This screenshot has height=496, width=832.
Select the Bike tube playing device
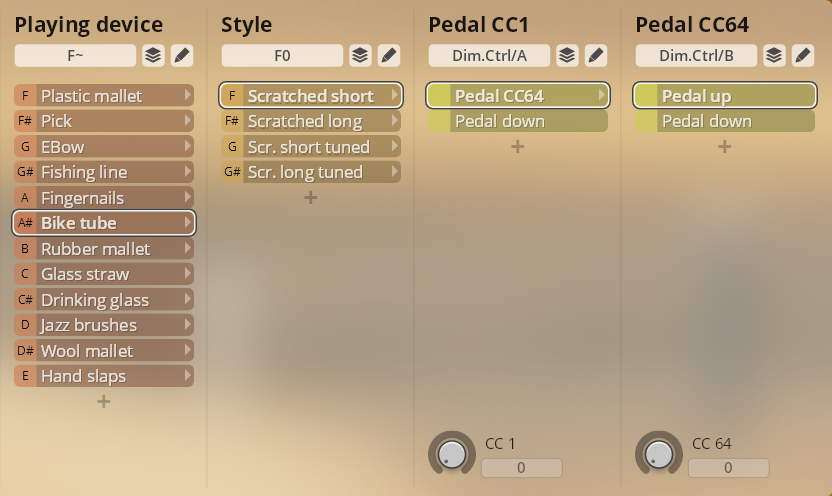point(104,223)
